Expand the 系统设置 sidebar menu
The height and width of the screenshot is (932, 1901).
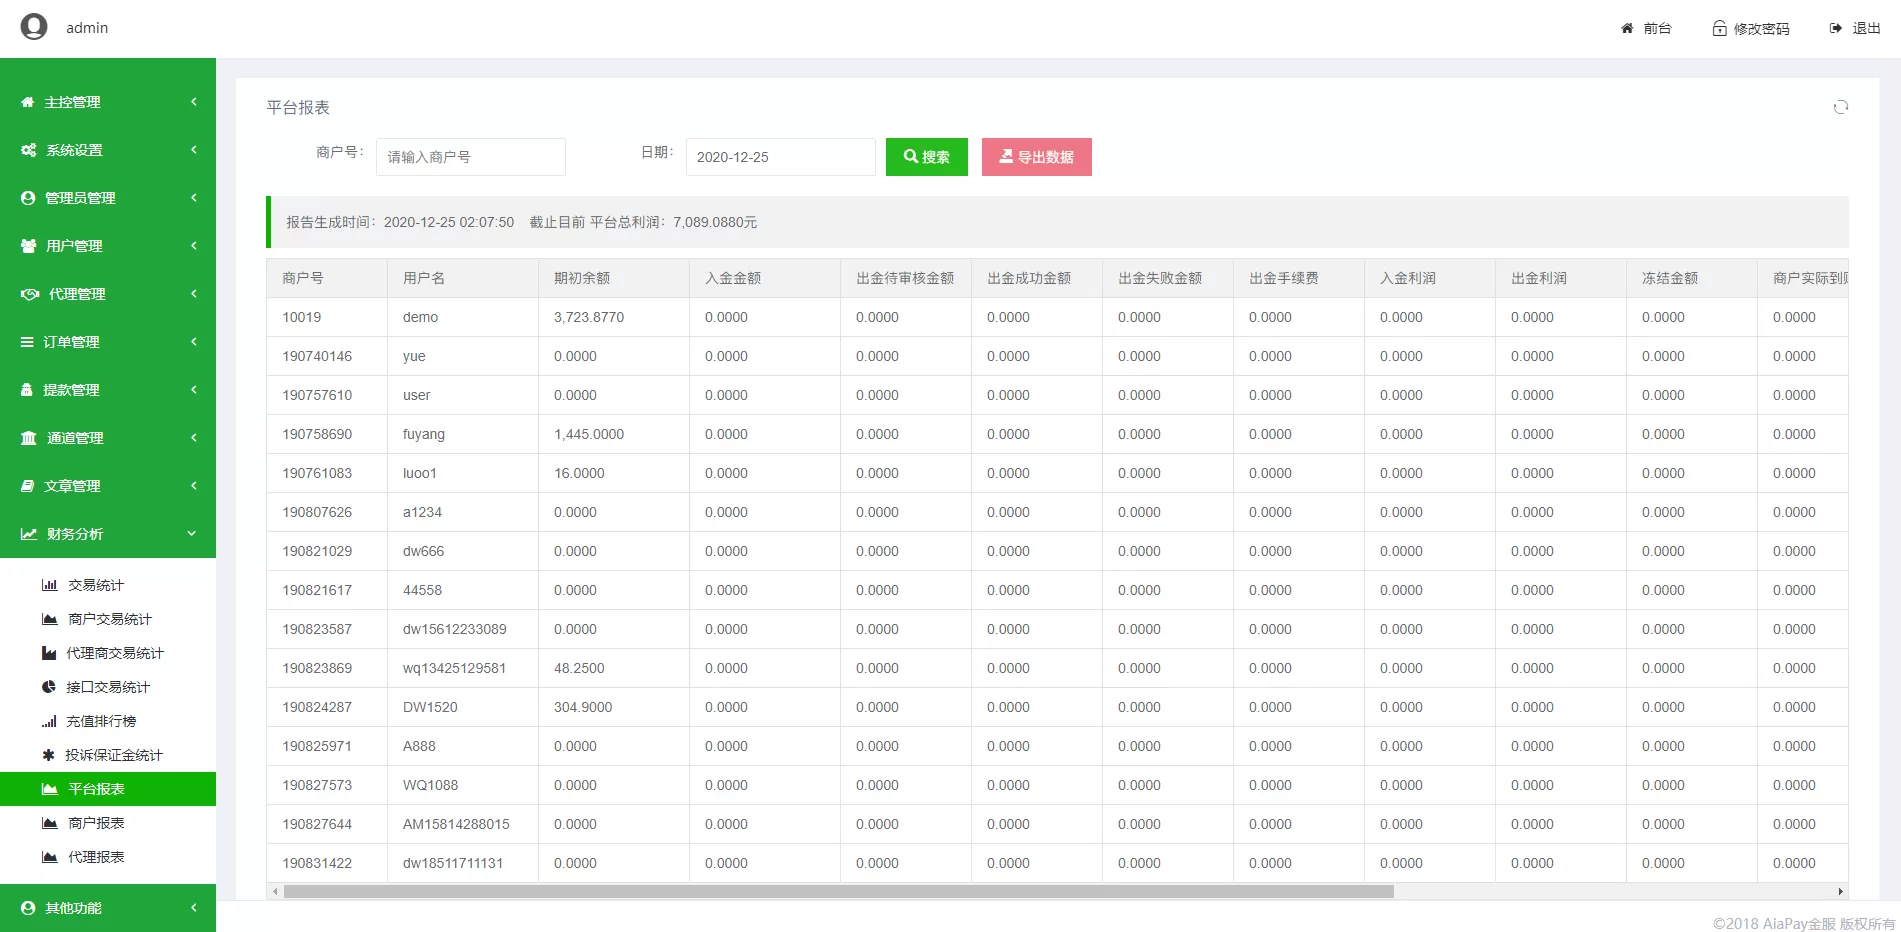[x=108, y=150]
